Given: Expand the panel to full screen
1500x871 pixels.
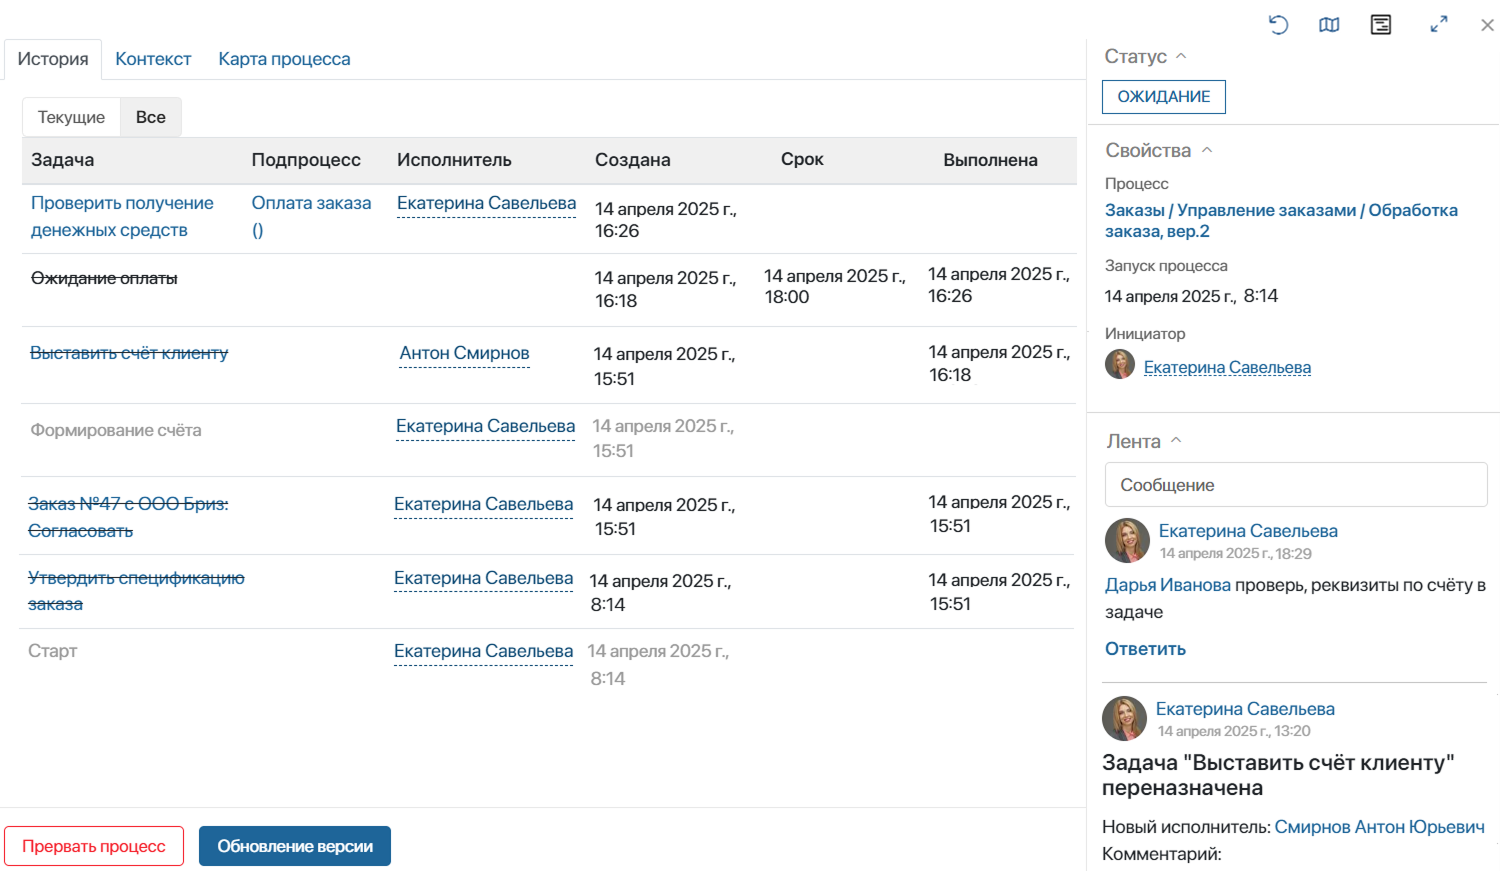Looking at the screenshot, I should tap(1439, 25).
